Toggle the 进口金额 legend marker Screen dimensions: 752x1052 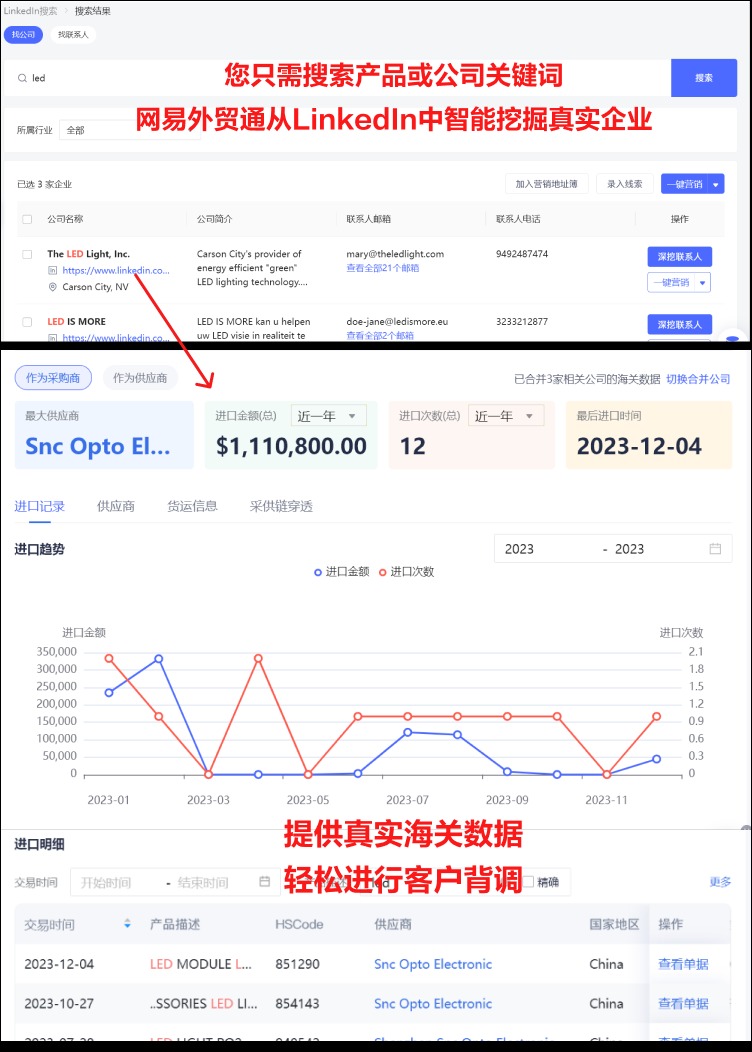(x=318, y=572)
